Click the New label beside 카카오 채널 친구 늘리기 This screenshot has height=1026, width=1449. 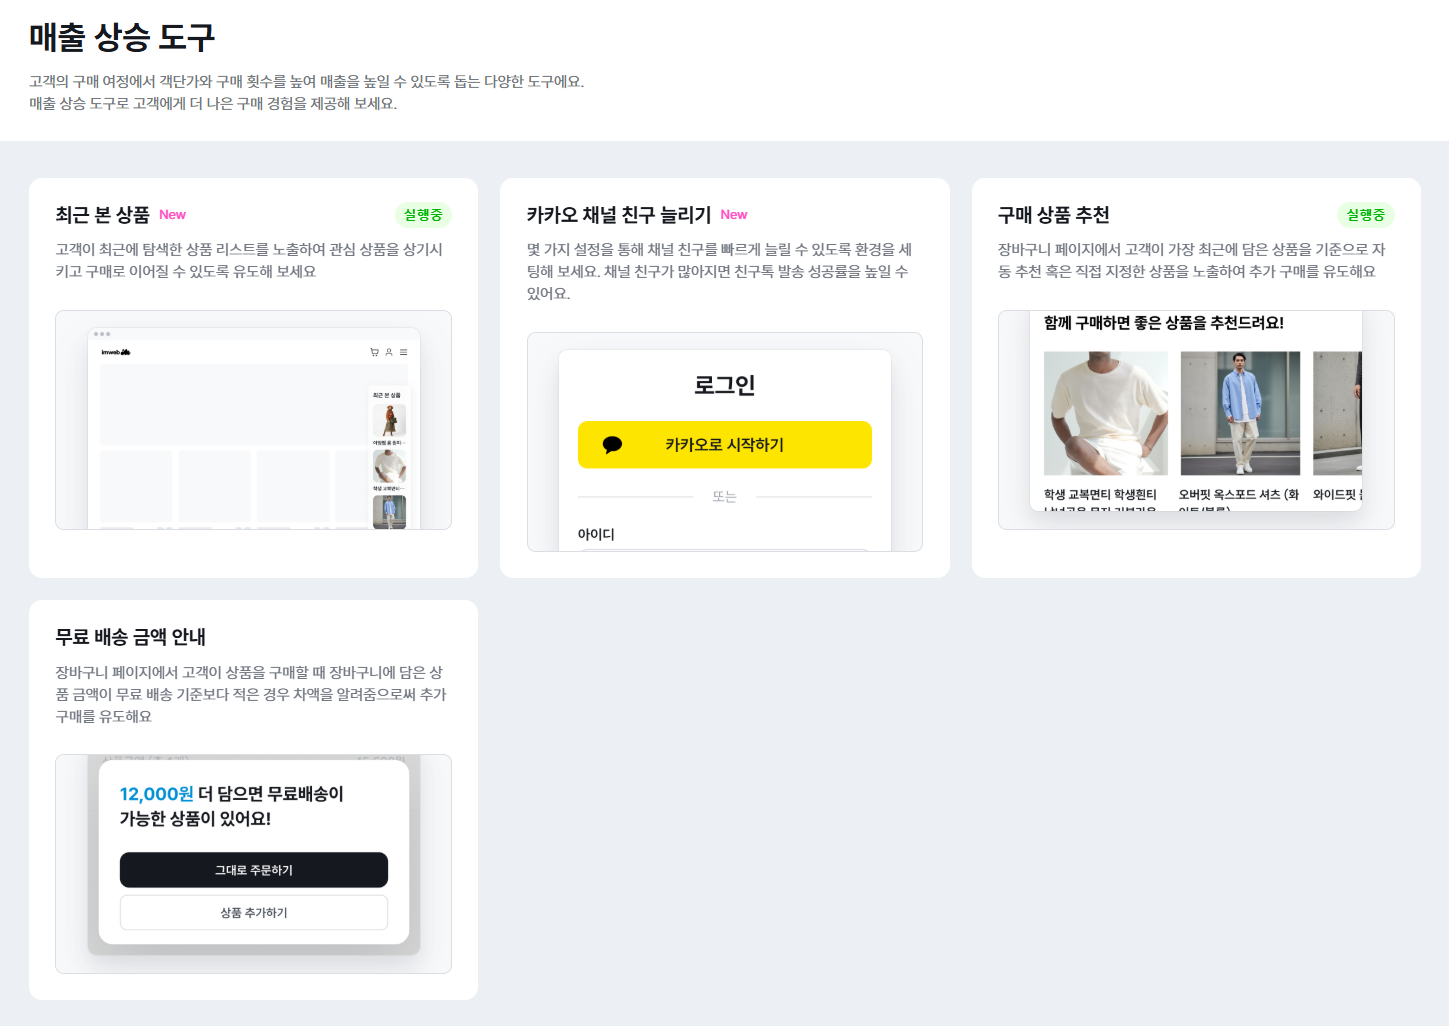(x=733, y=215)
